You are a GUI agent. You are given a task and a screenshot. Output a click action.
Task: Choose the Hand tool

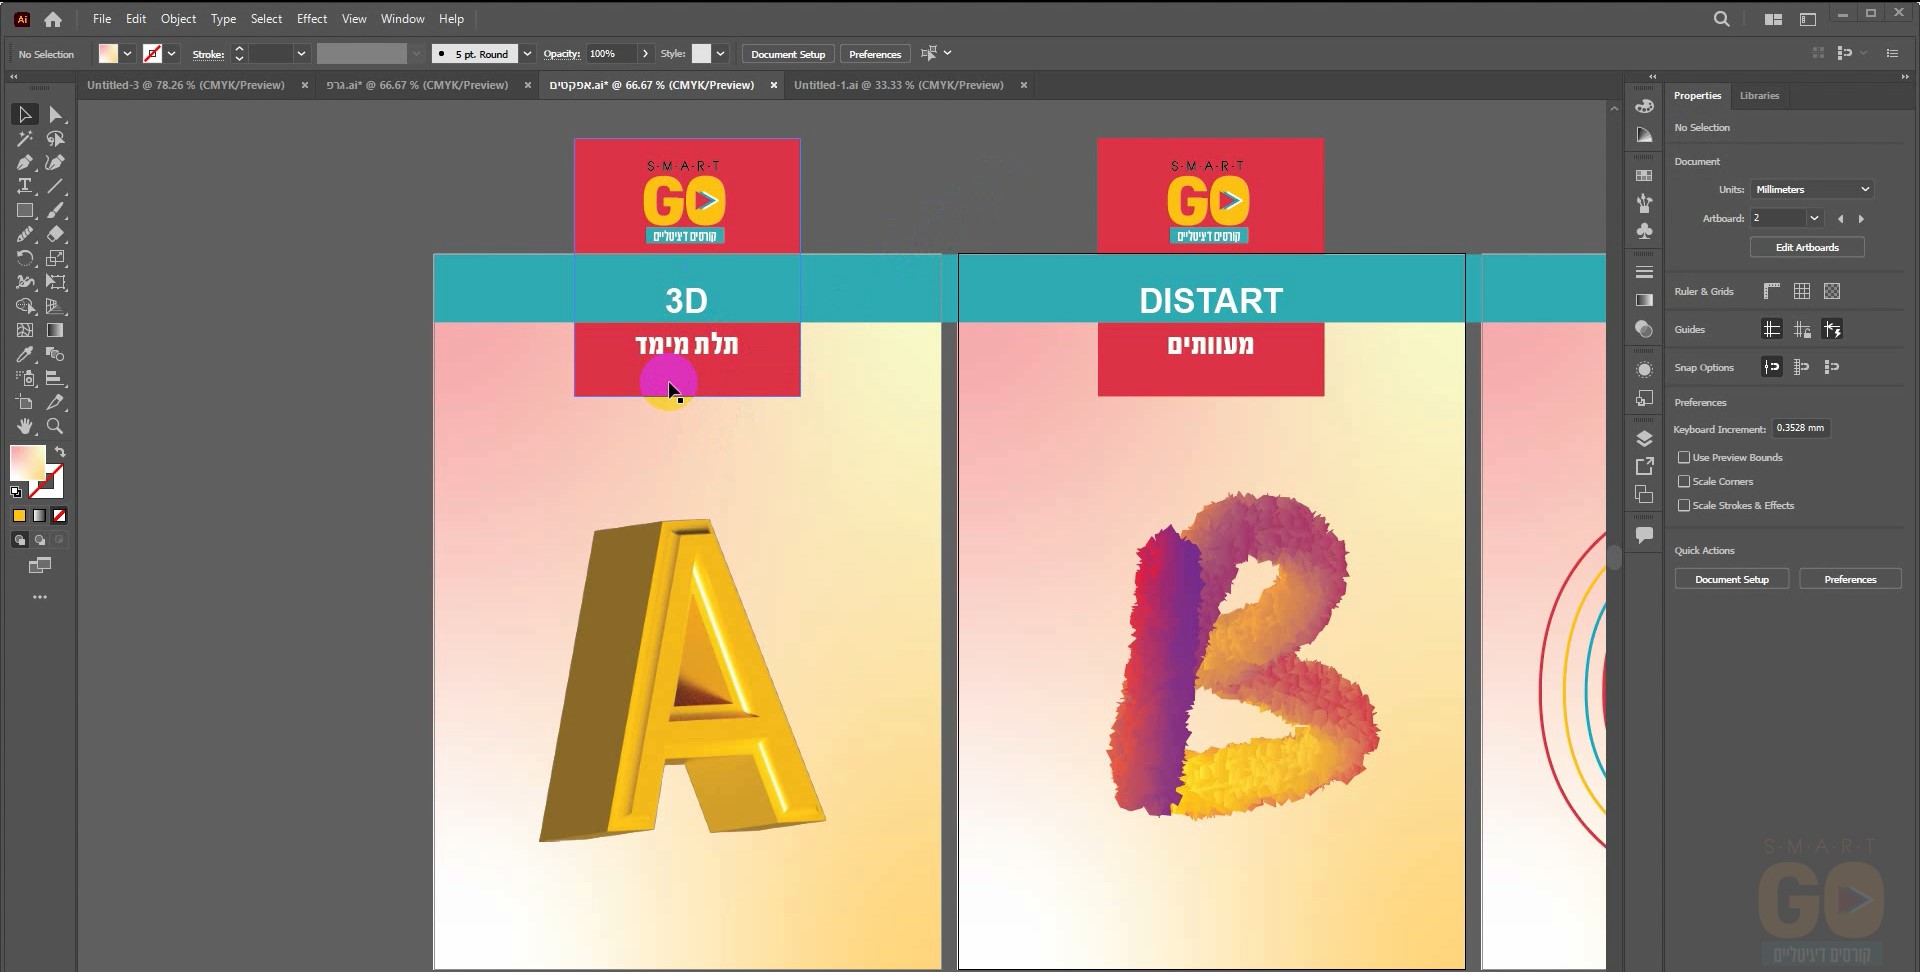25,427
